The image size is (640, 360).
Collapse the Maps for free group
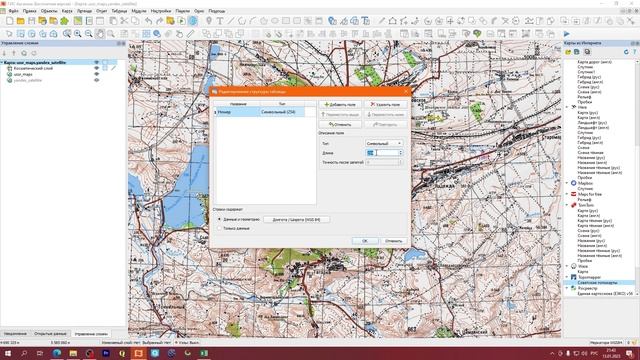567,194
